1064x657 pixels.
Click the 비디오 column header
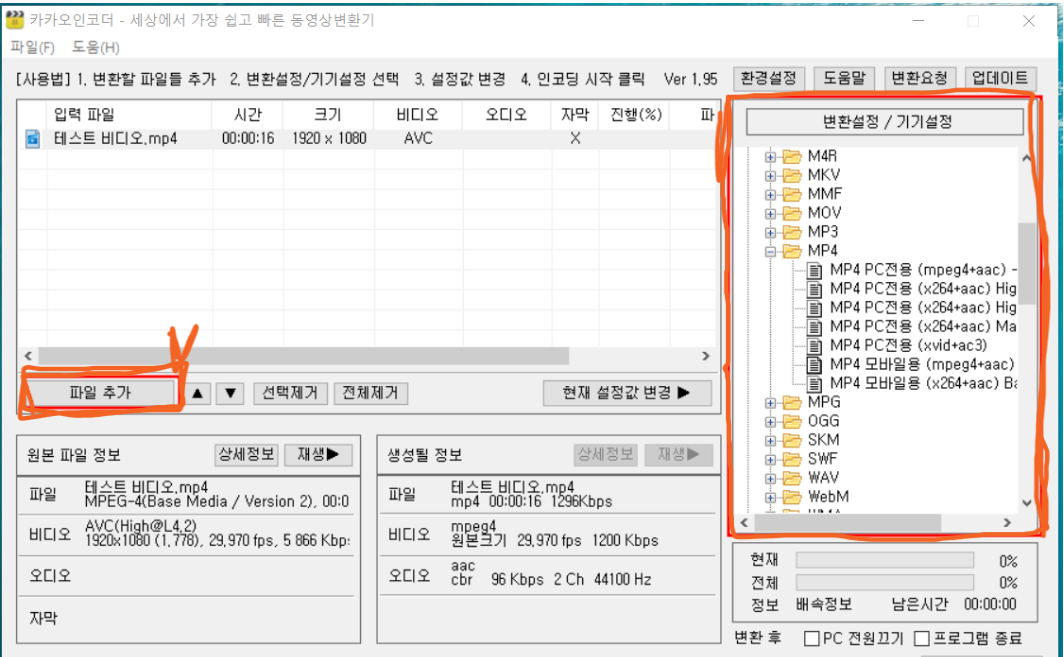[418, 115]
